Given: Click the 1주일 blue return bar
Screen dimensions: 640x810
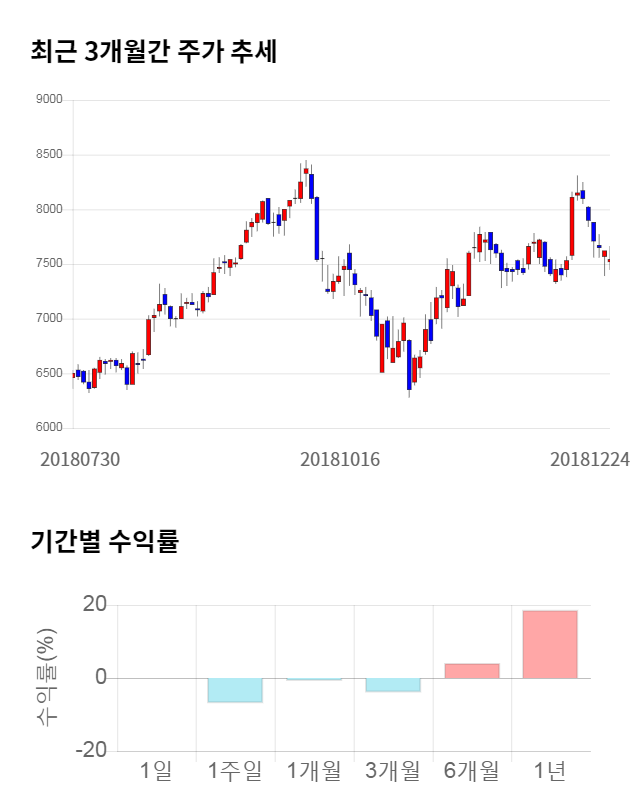Looking at the screenshot, I should pos(235,689).
